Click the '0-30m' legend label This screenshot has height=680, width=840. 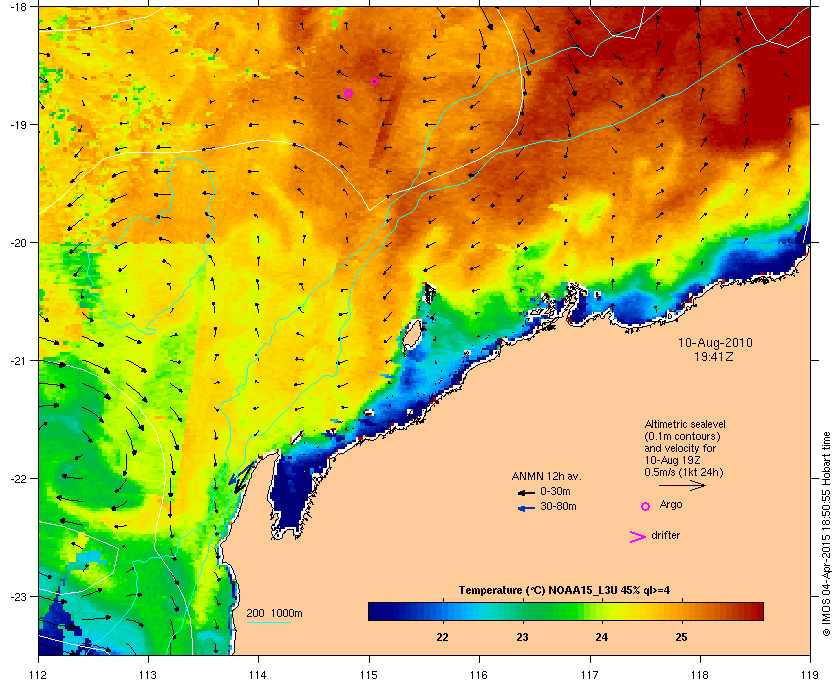(x=556, y=491)
